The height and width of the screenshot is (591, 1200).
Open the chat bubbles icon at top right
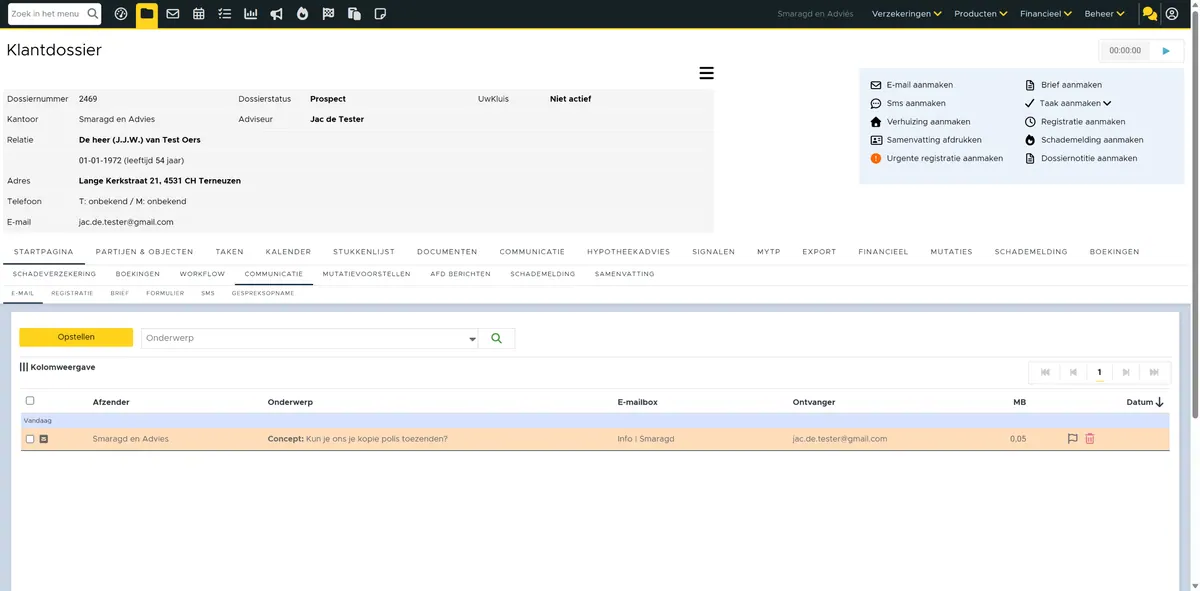point(1150,14)
